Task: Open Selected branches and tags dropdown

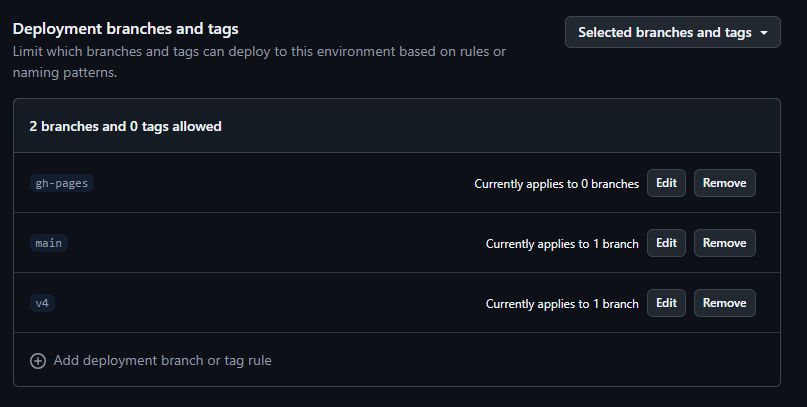Action: coord(673,32)
